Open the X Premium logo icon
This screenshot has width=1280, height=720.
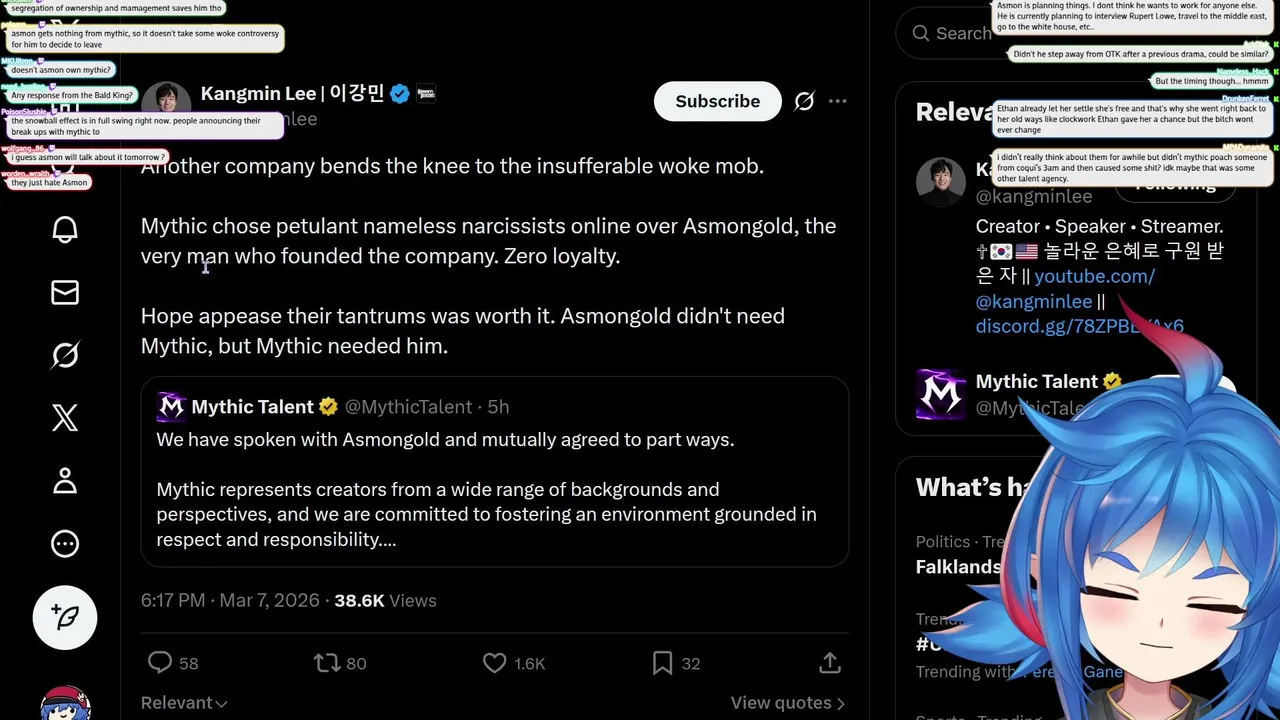tap(65, 418)
